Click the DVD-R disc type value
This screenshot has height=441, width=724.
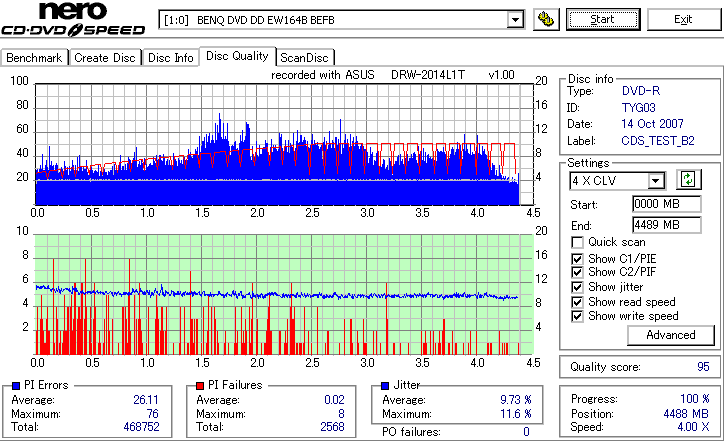tap(641, 91)
